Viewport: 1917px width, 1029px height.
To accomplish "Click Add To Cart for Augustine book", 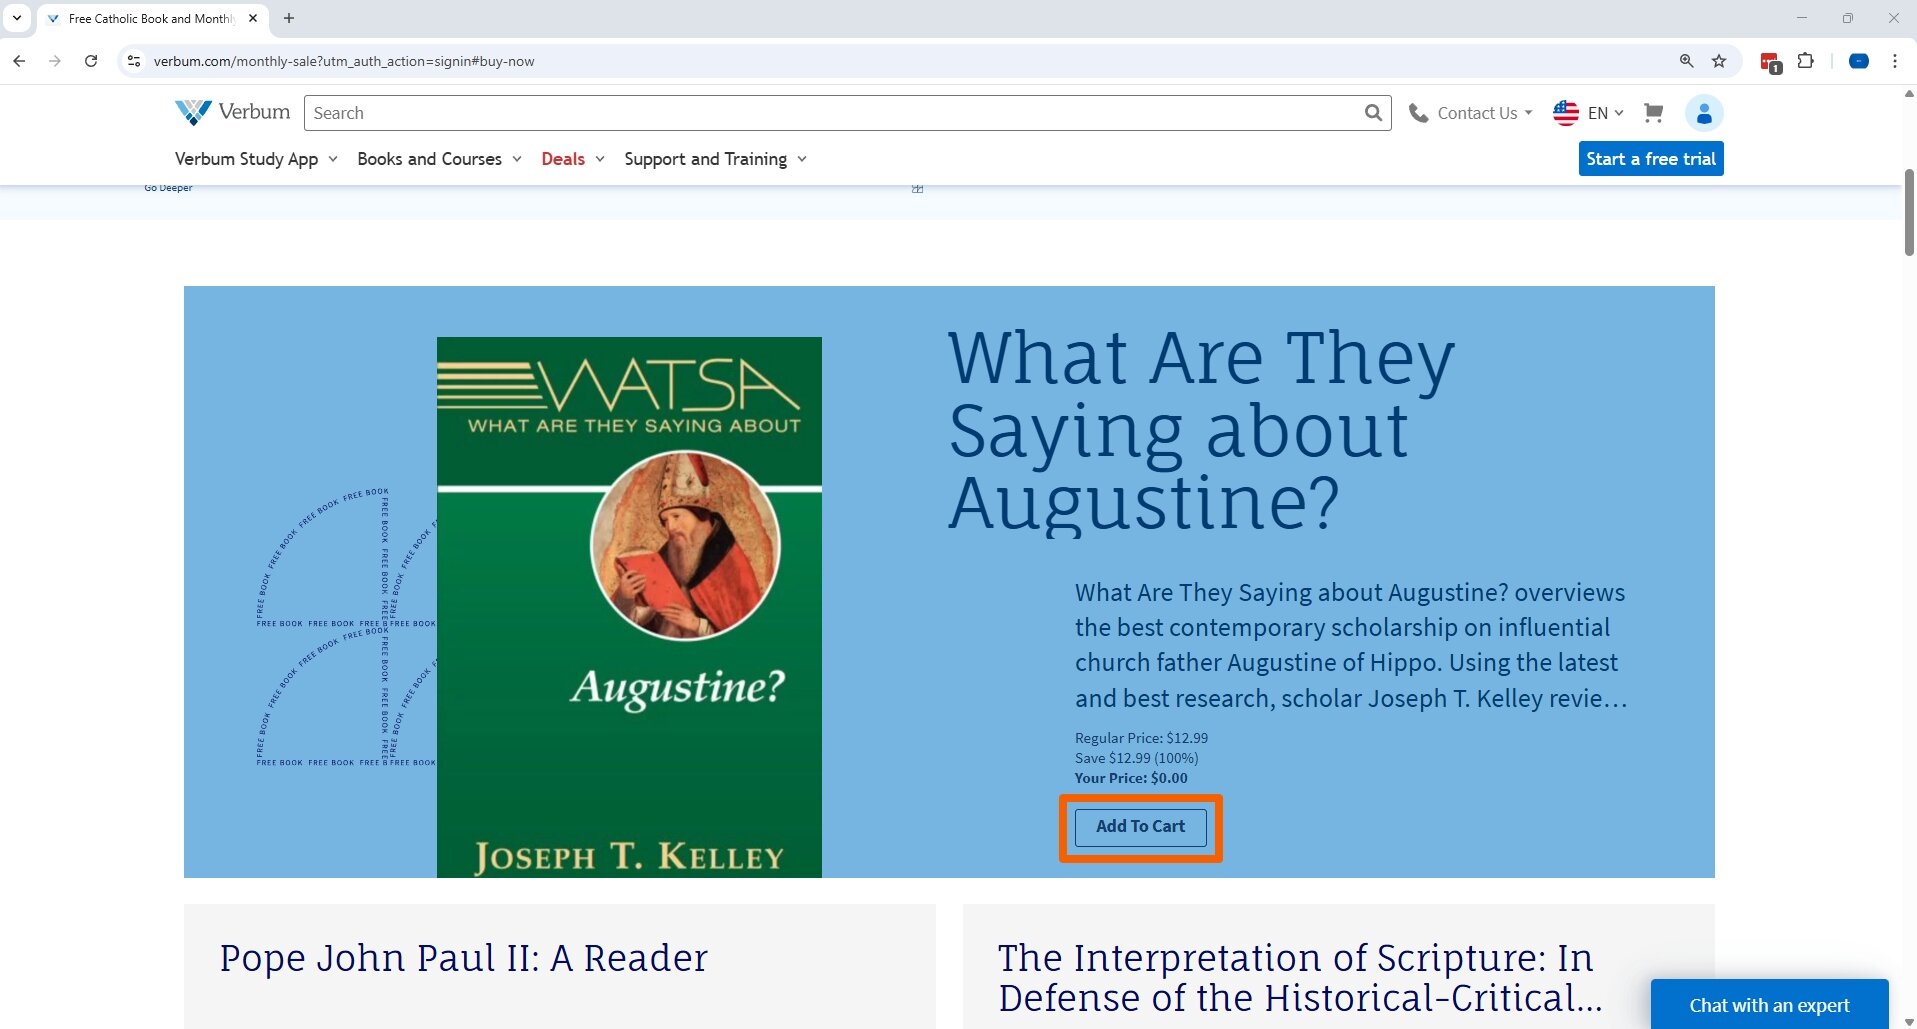I will 1140,827.
